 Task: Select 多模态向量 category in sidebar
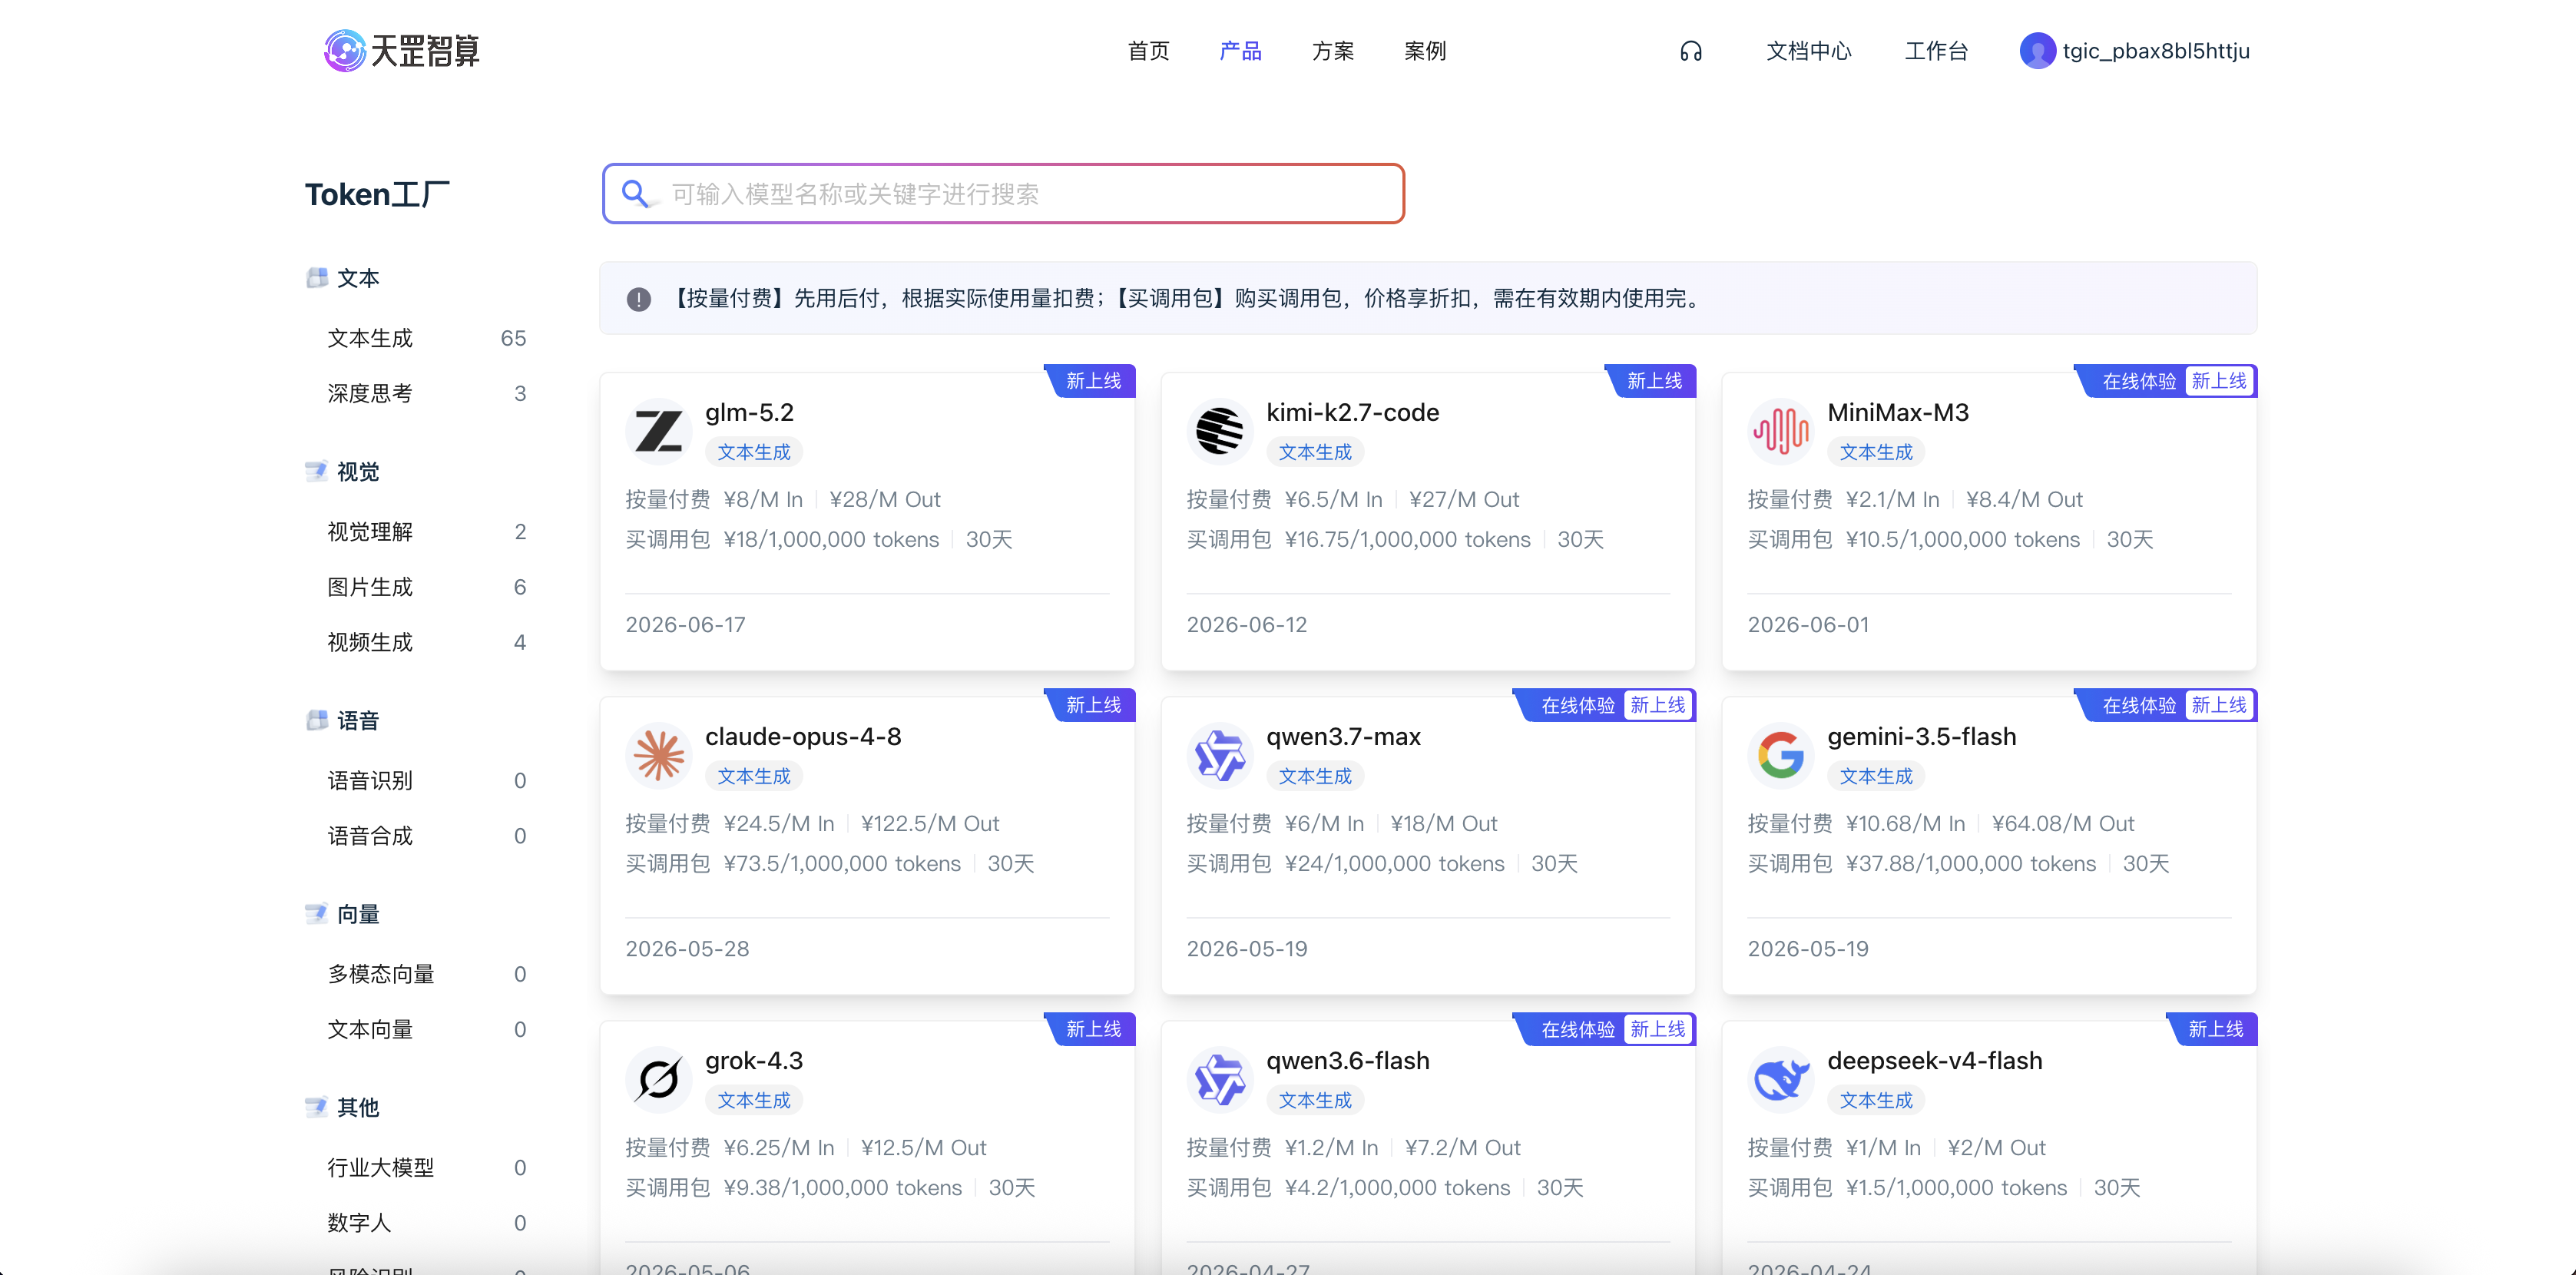pyautogui.click(x=427, y=974)
